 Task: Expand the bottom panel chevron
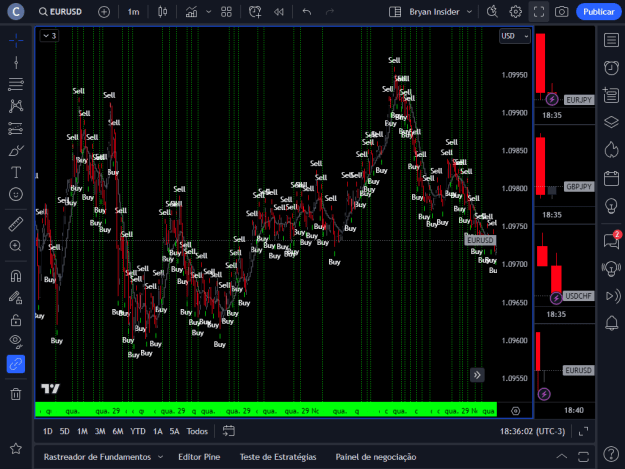coord(562,457)
